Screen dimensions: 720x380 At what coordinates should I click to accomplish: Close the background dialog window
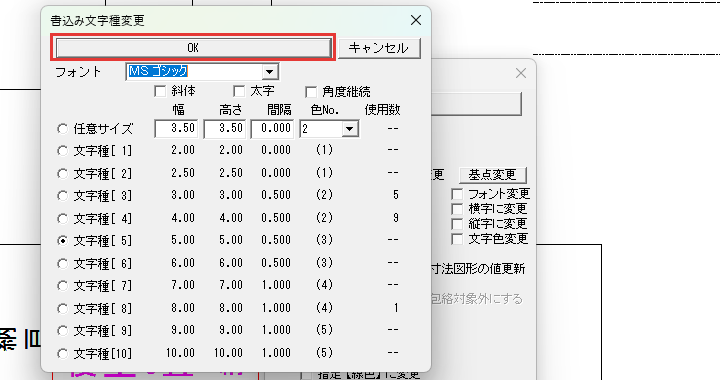pos(520,73)
